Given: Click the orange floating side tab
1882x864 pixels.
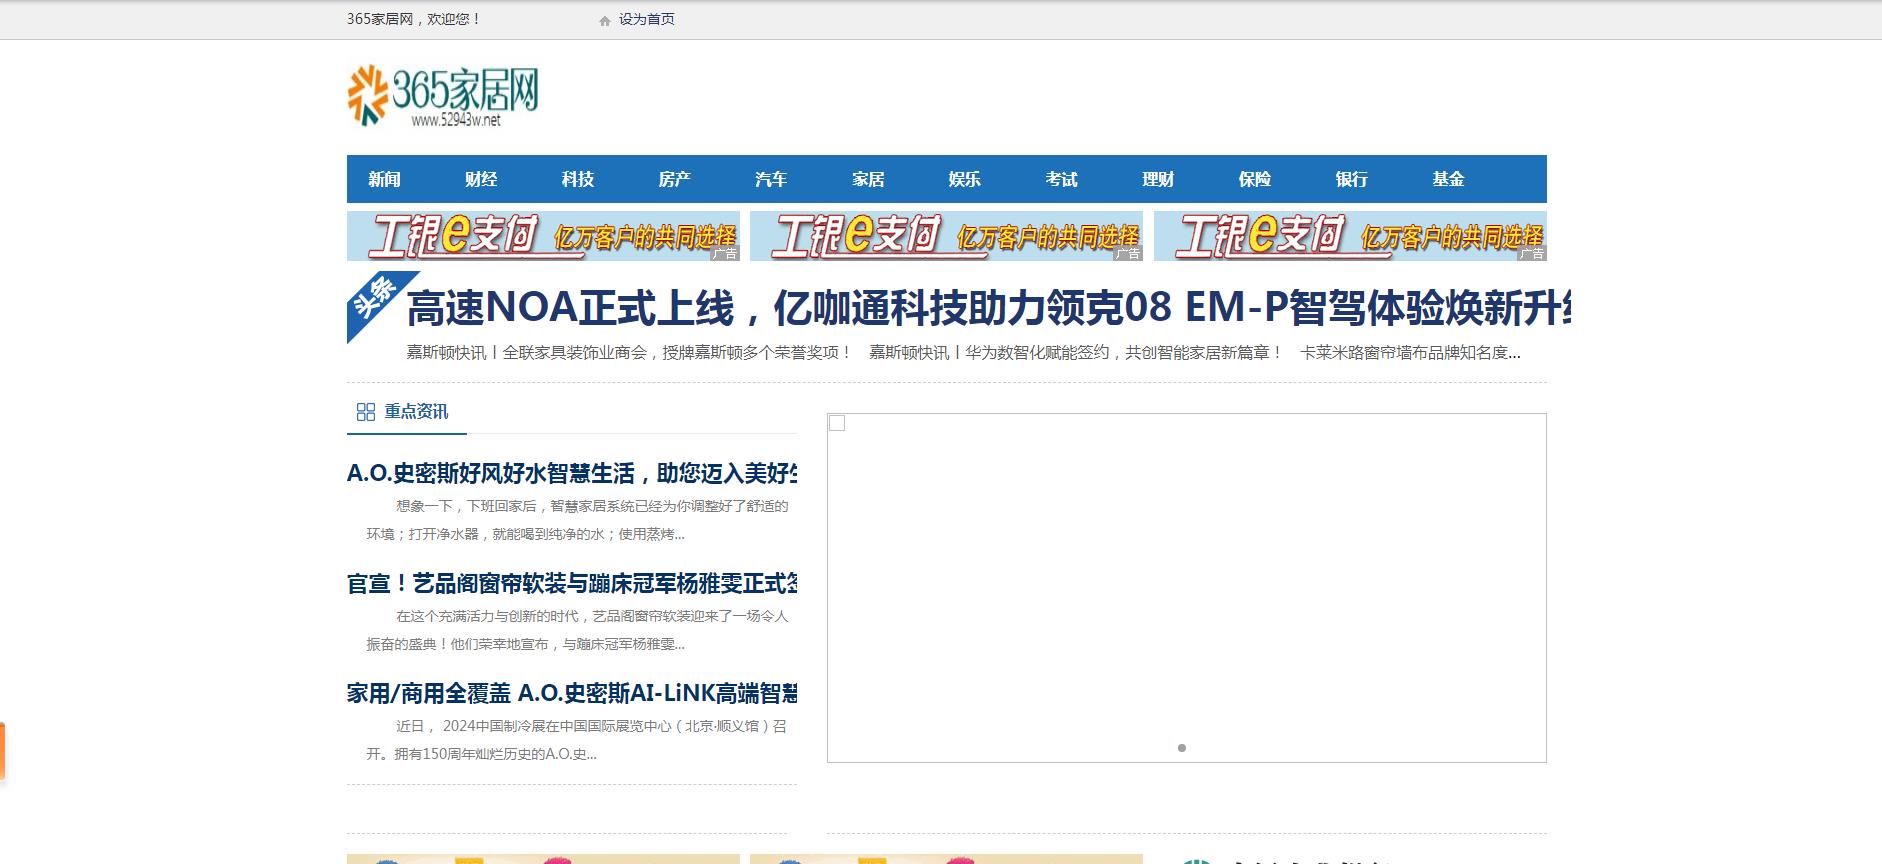Looking at the screenshot, I should click(x=2, y=750).
